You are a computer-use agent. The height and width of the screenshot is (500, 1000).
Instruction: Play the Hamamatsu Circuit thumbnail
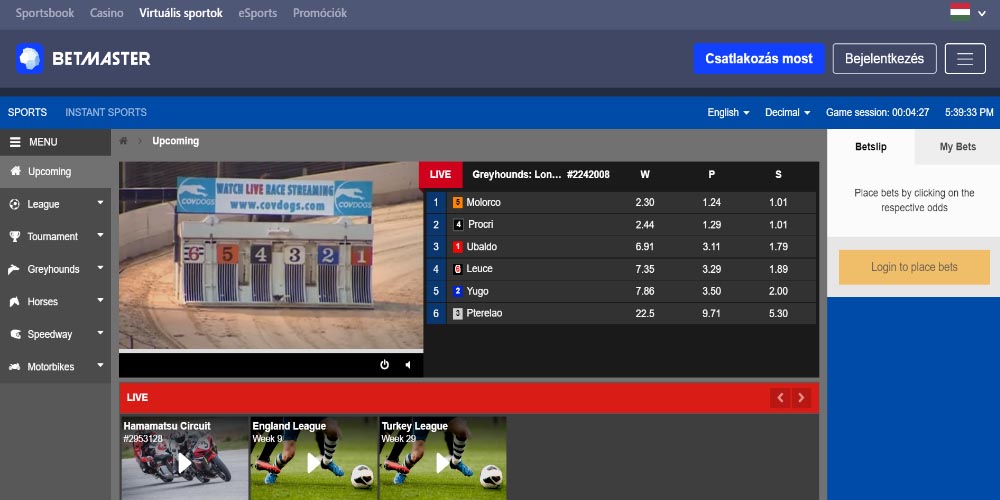184,462
